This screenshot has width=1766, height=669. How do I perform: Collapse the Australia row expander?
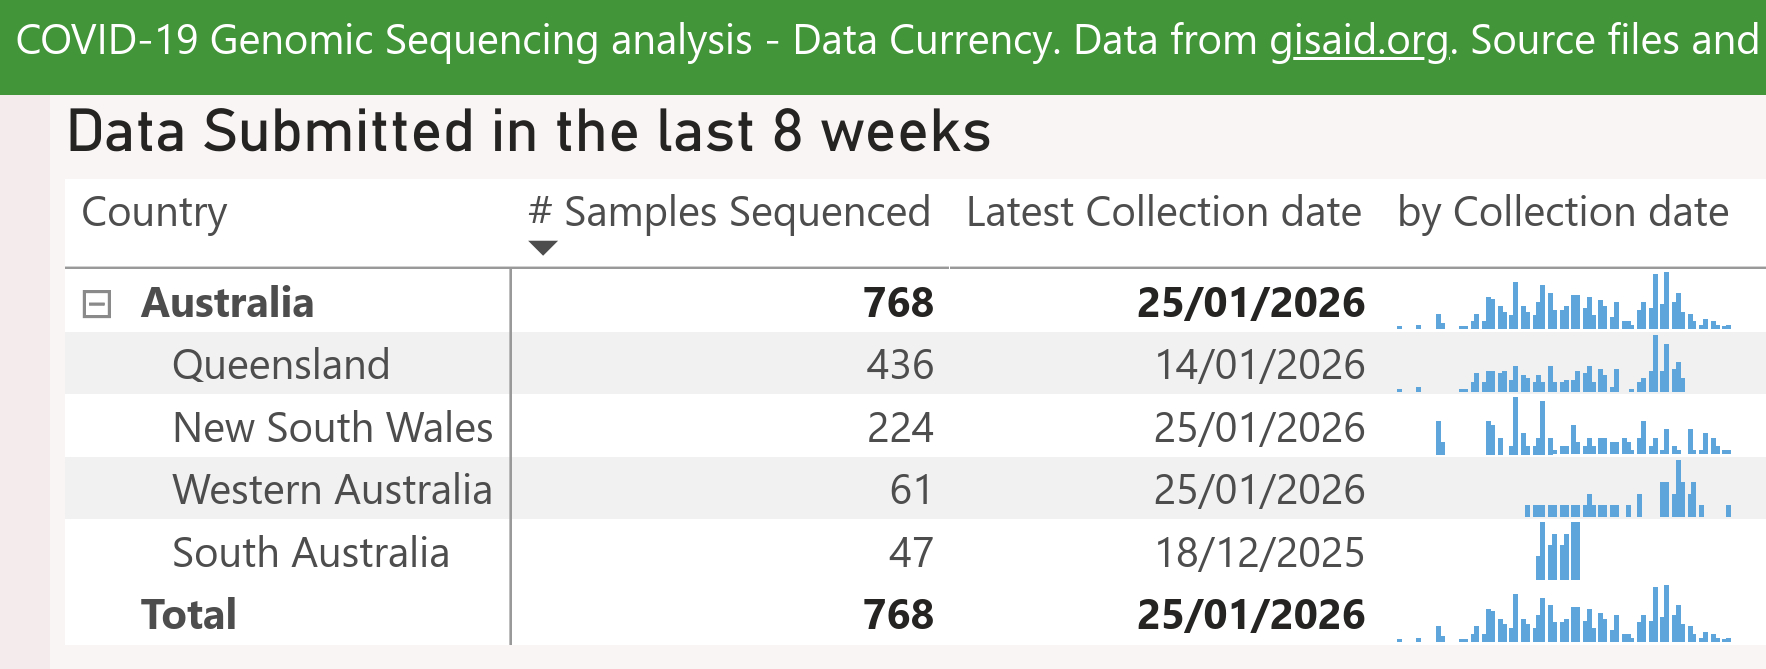pos(97,304)
